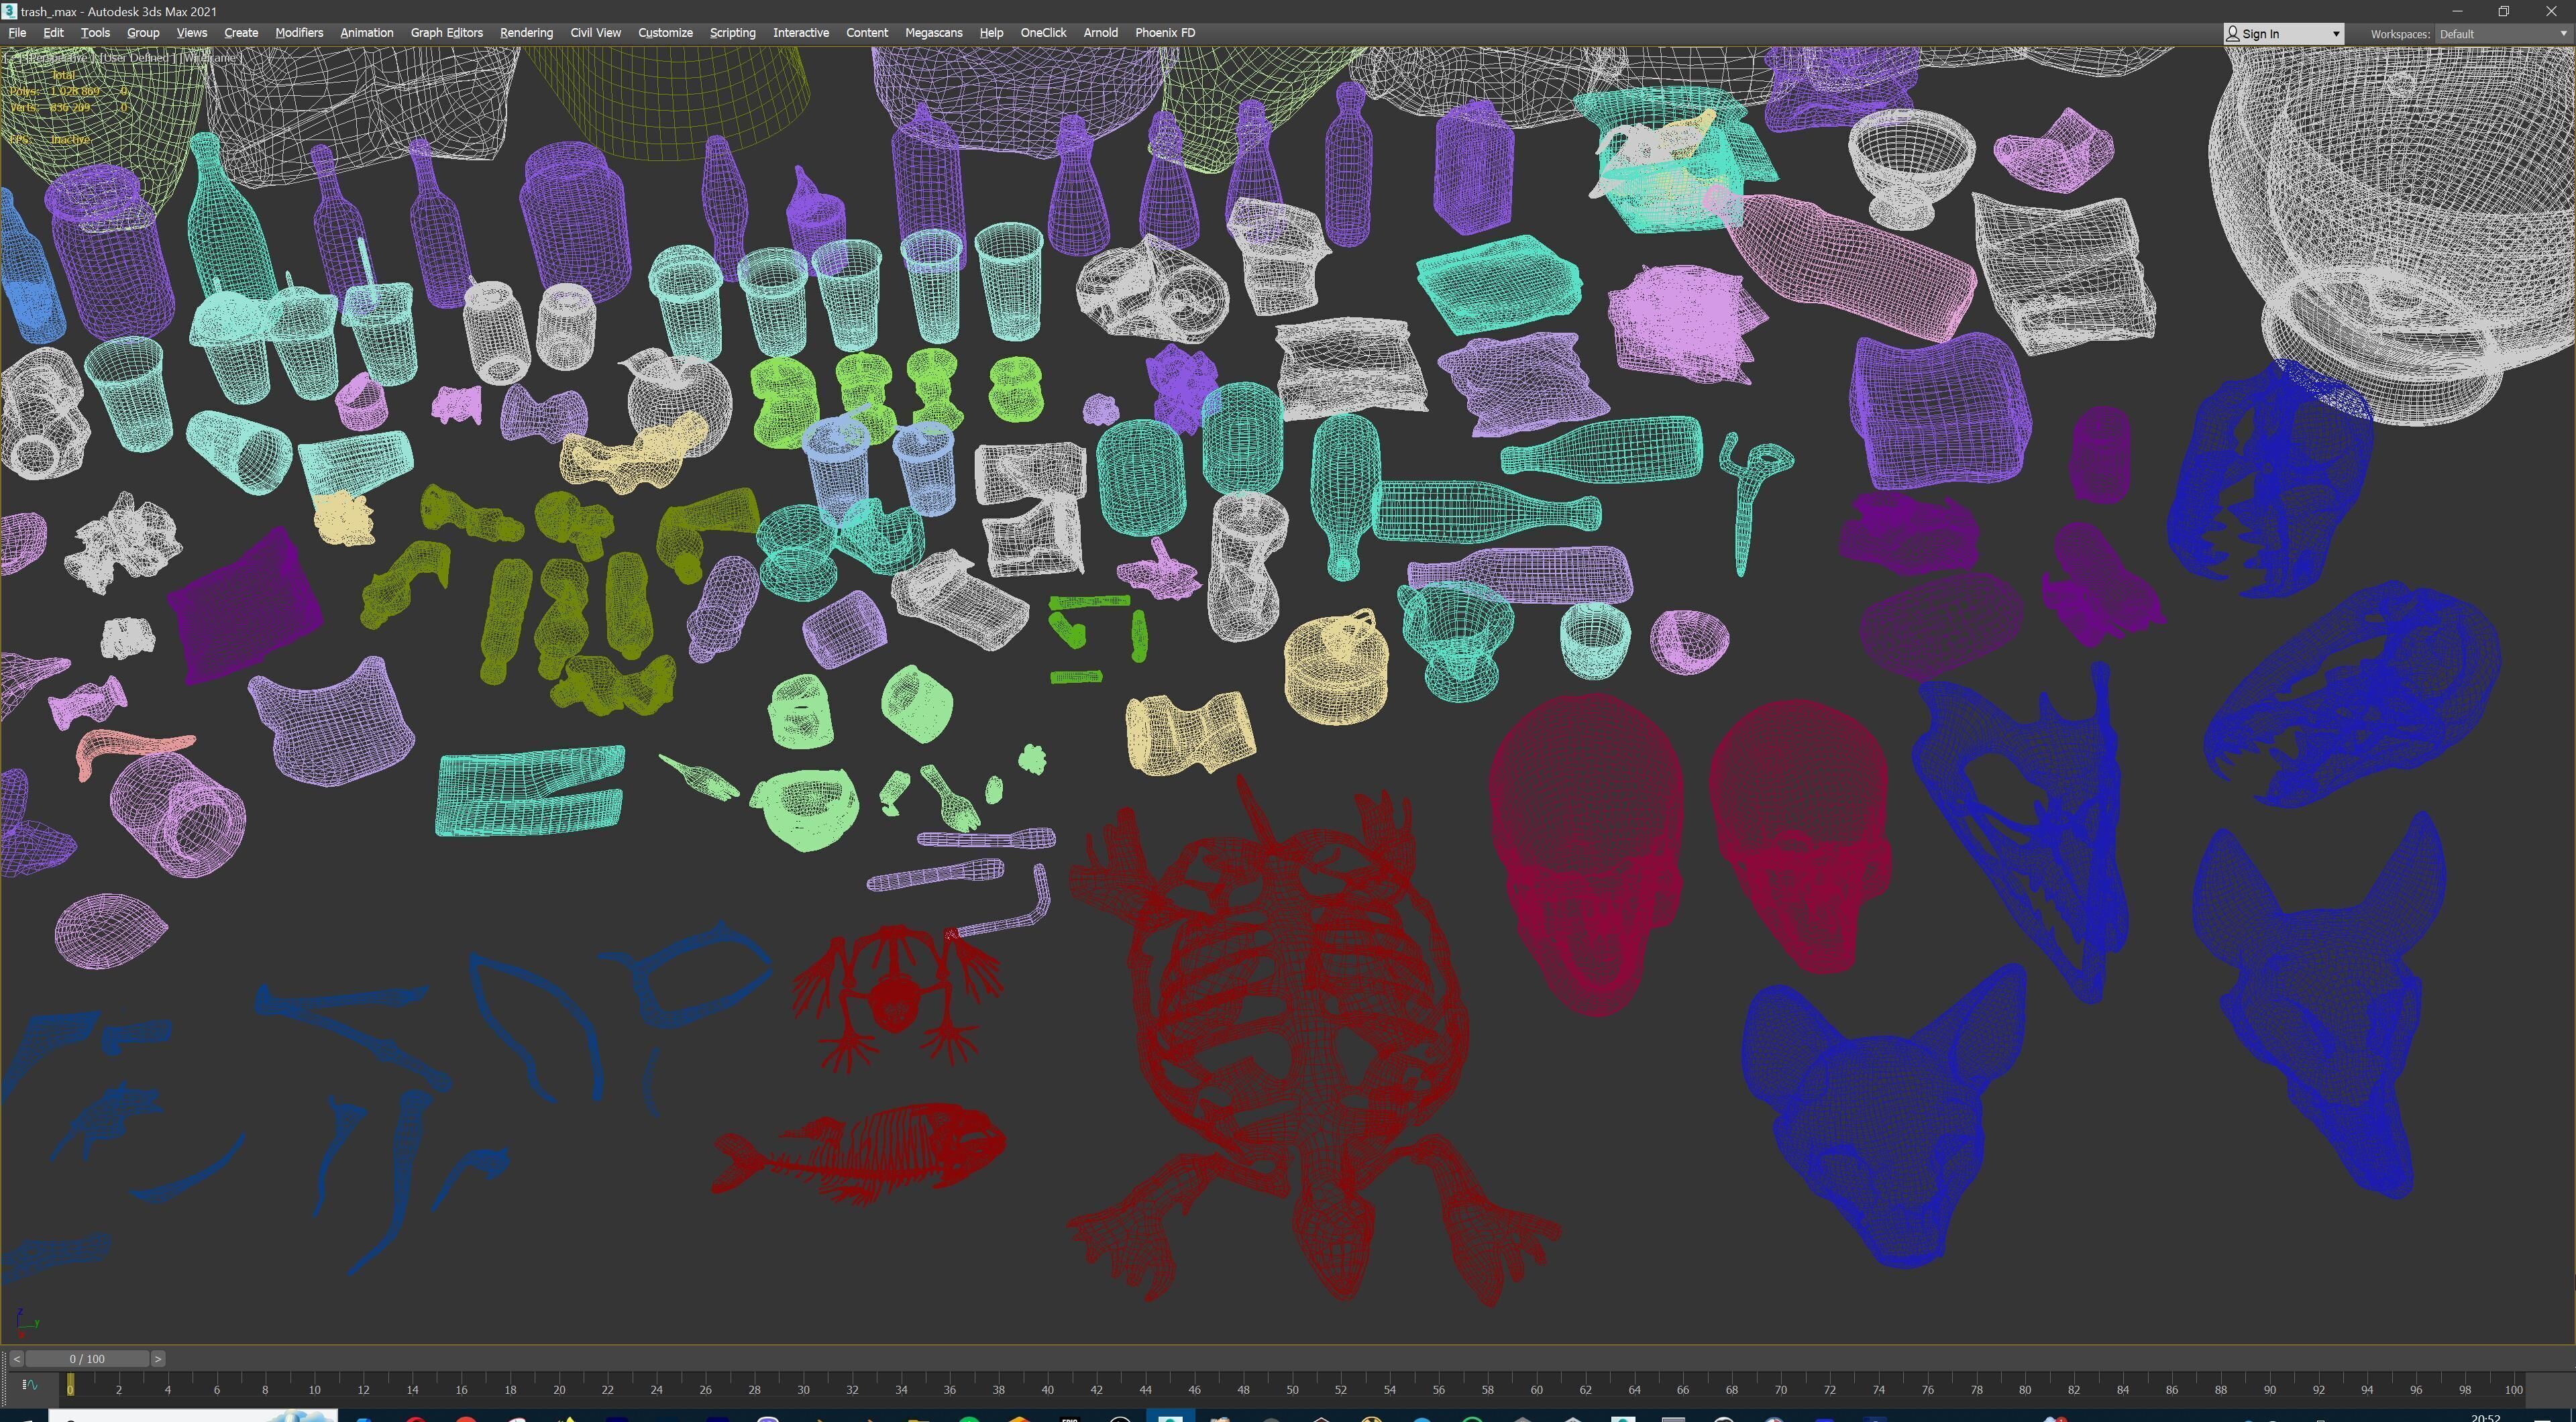2576x1422 pixels.
Task: Open the Phoenix FD menu
Action: (1165, 33)
